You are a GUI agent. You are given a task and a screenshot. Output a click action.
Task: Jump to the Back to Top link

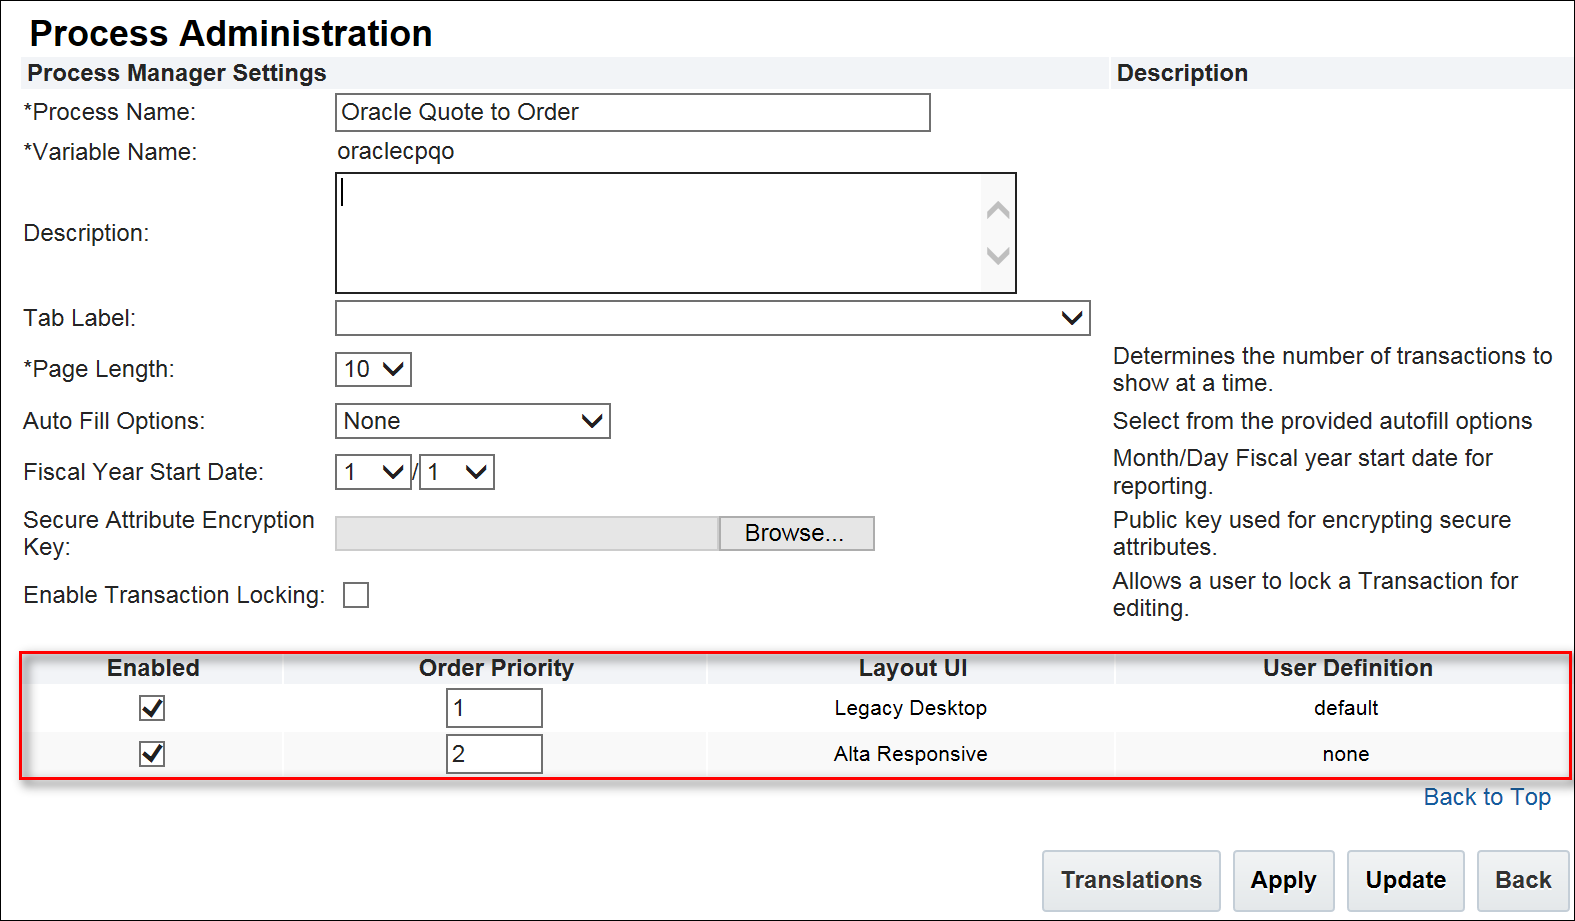1487,797
